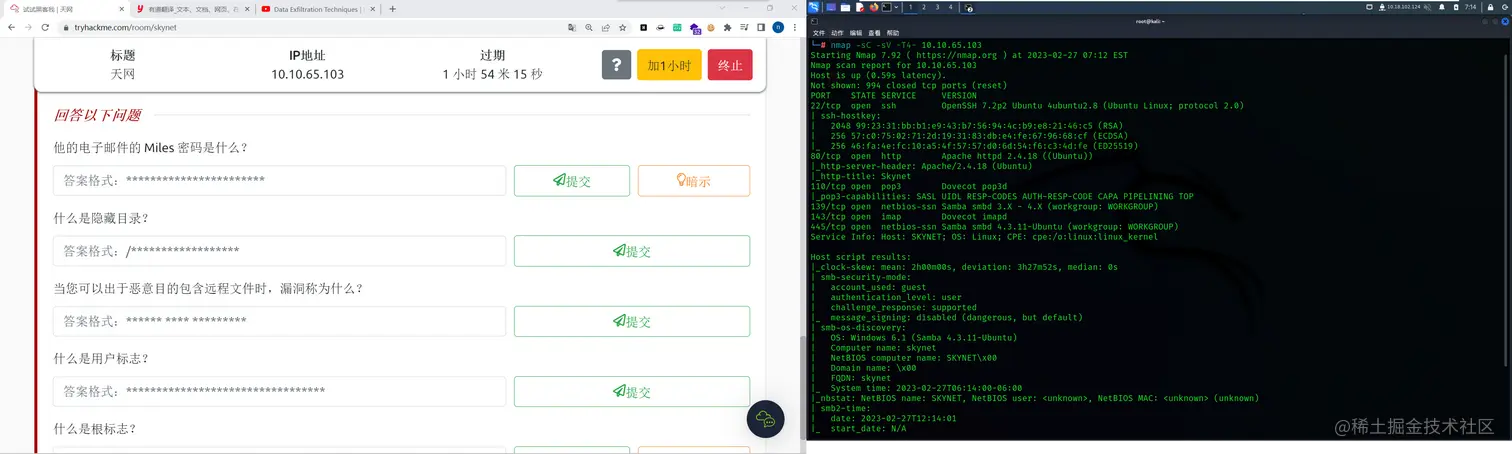Click the 回答以下问题 heading
The height and width of the screenshot is (454, 1512).
pyautogui.click(x=97, y=115)
